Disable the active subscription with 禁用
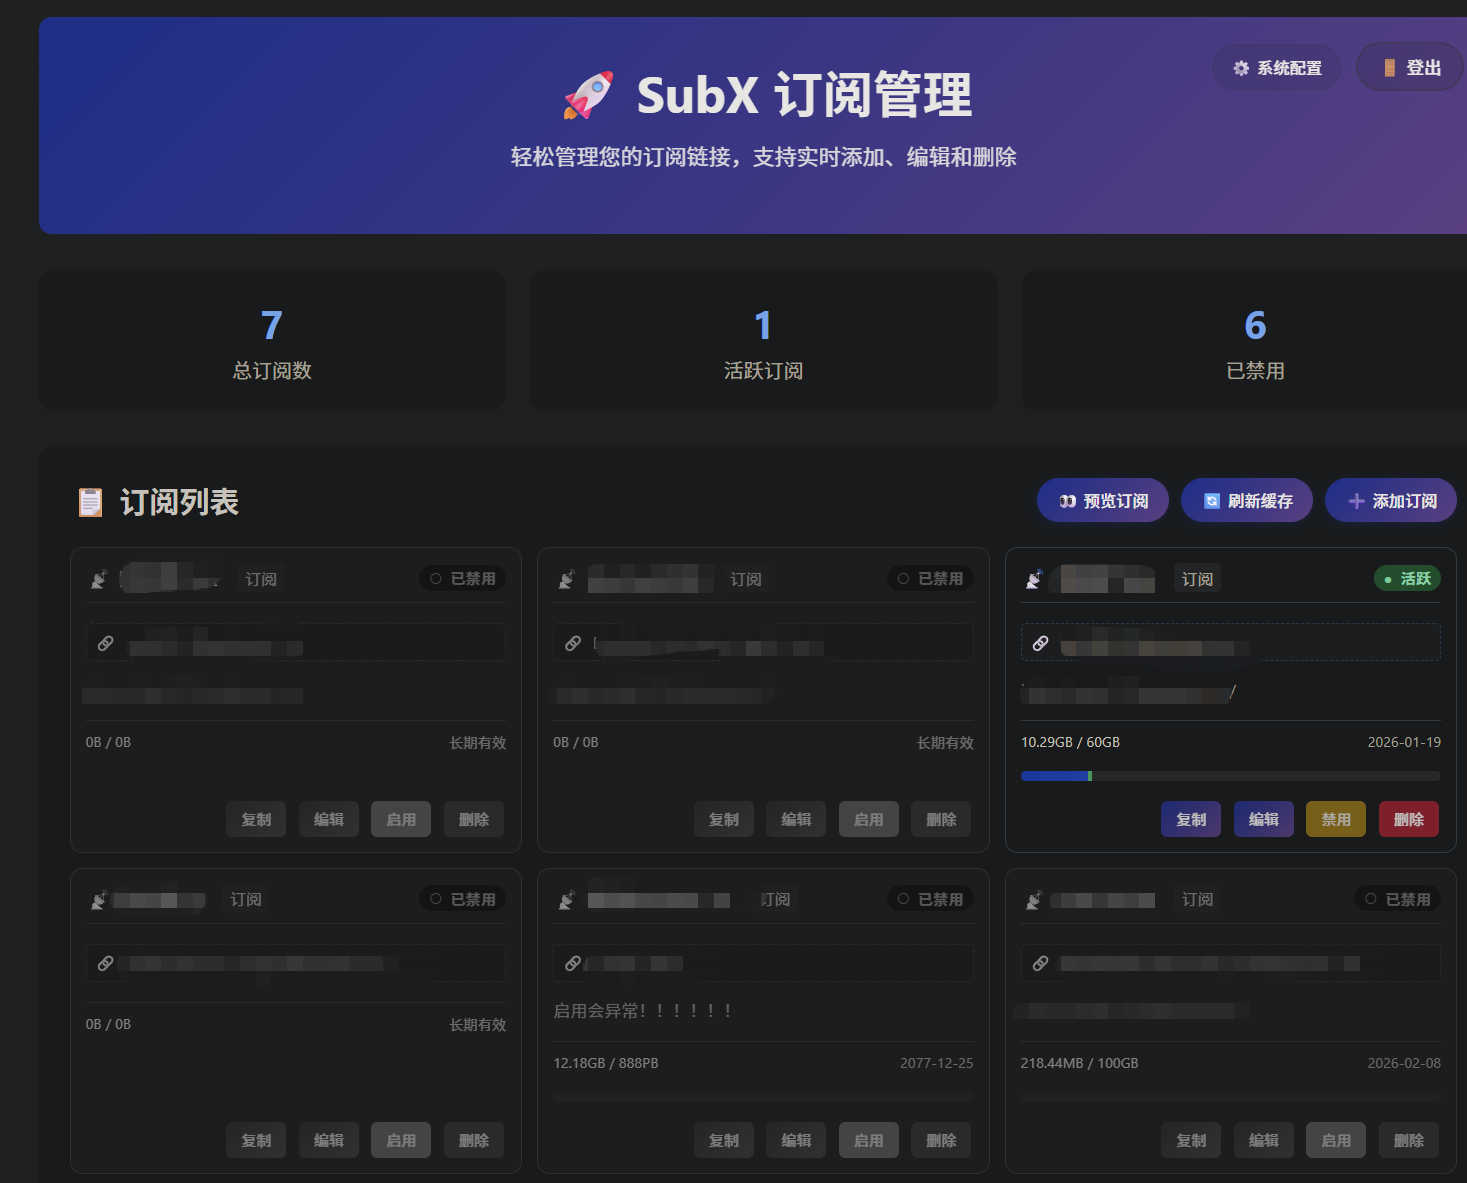The height and width of the screenshot is (1183, 1467). tap(1336, 819)
